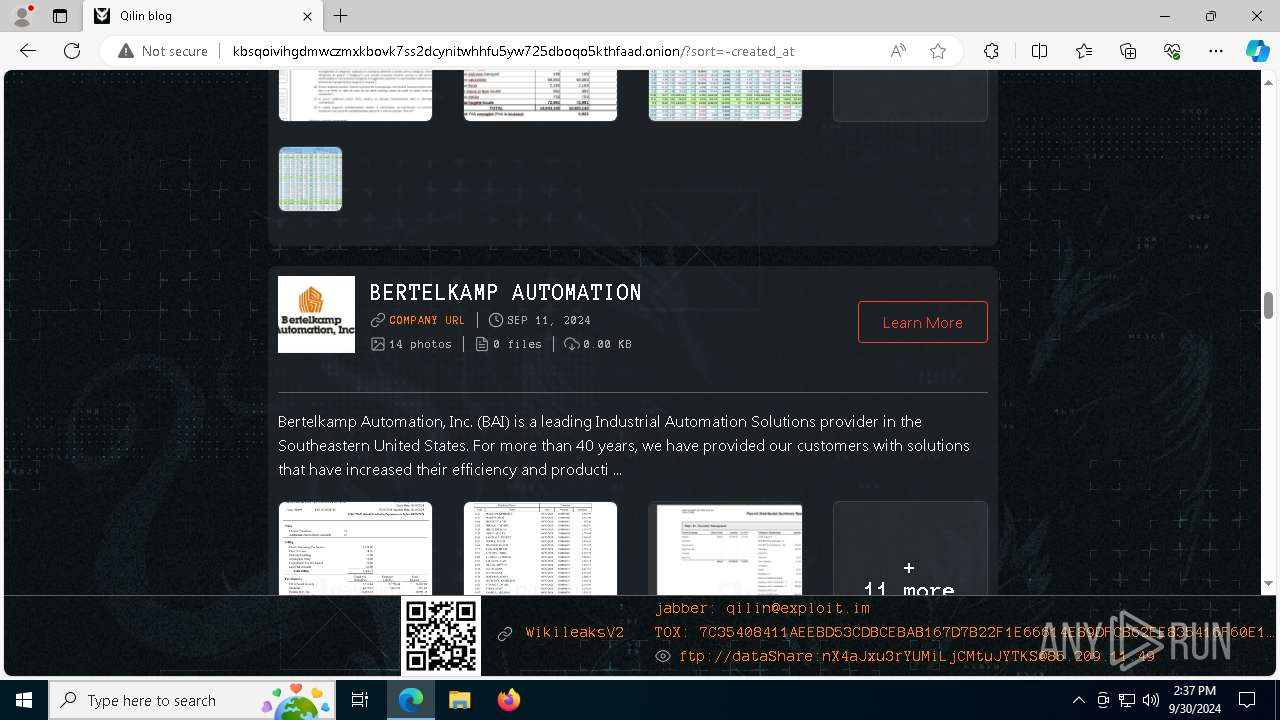Open first Bertelkamp document thumbnail

pos(355,548)
